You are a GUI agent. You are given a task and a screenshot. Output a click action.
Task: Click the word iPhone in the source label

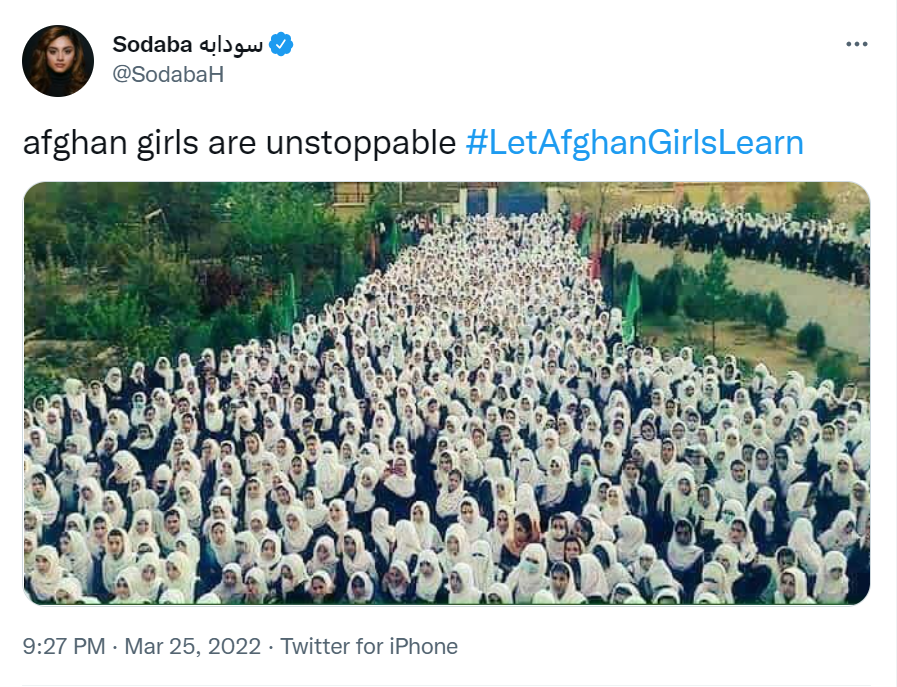point(422,646)
